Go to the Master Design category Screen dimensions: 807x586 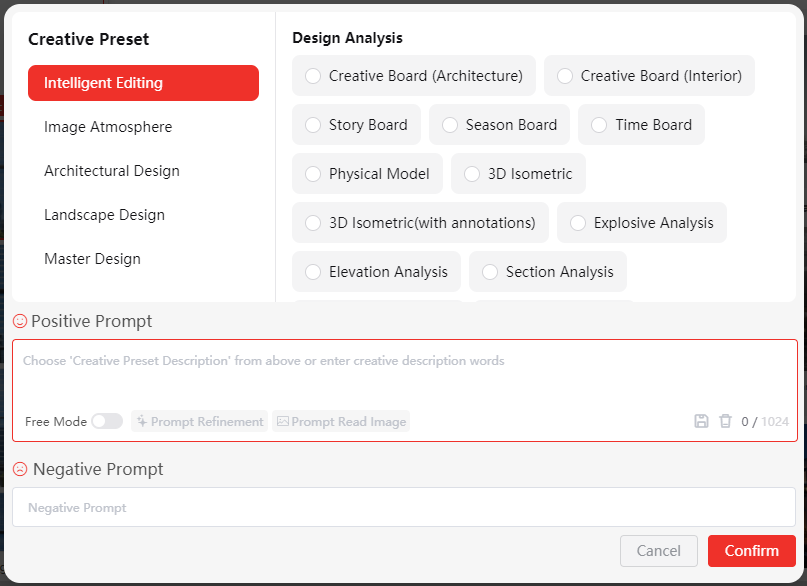pyautogui.click(x=92, y=259)
